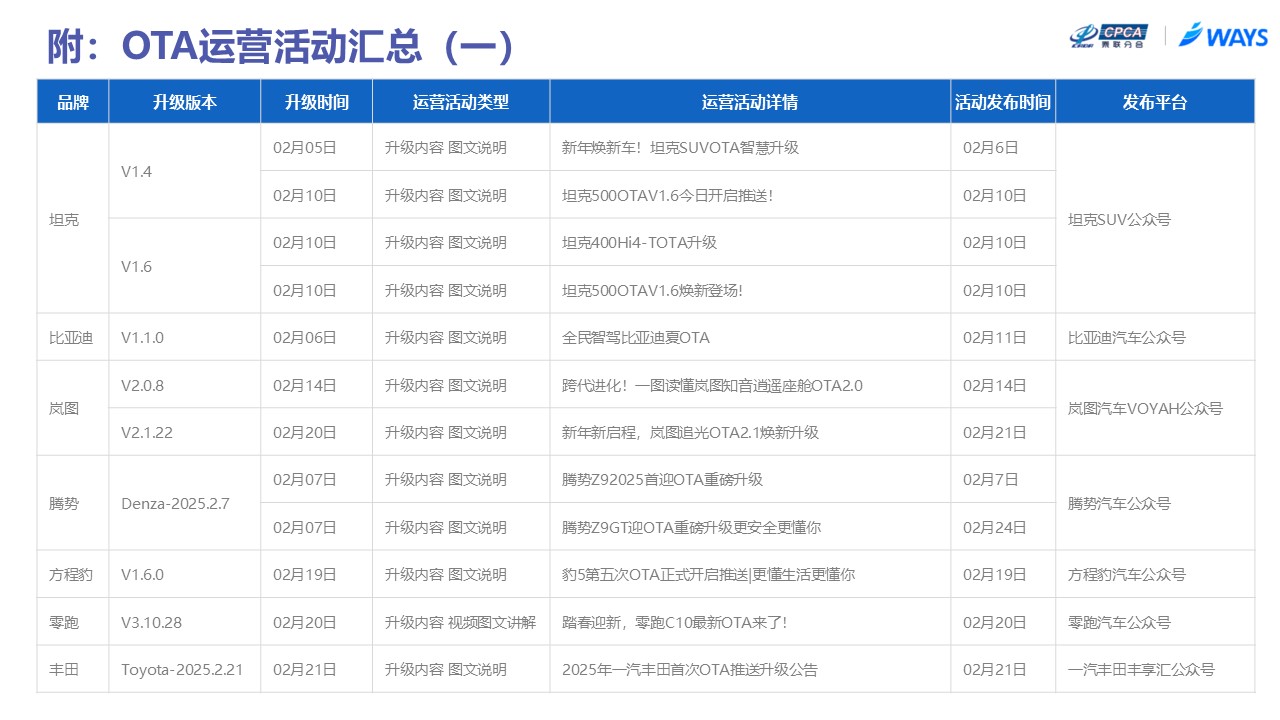Open 全民智驾比亚迪夏OTA activity text
Screen dimensions: 1280x720
point(636,338)
